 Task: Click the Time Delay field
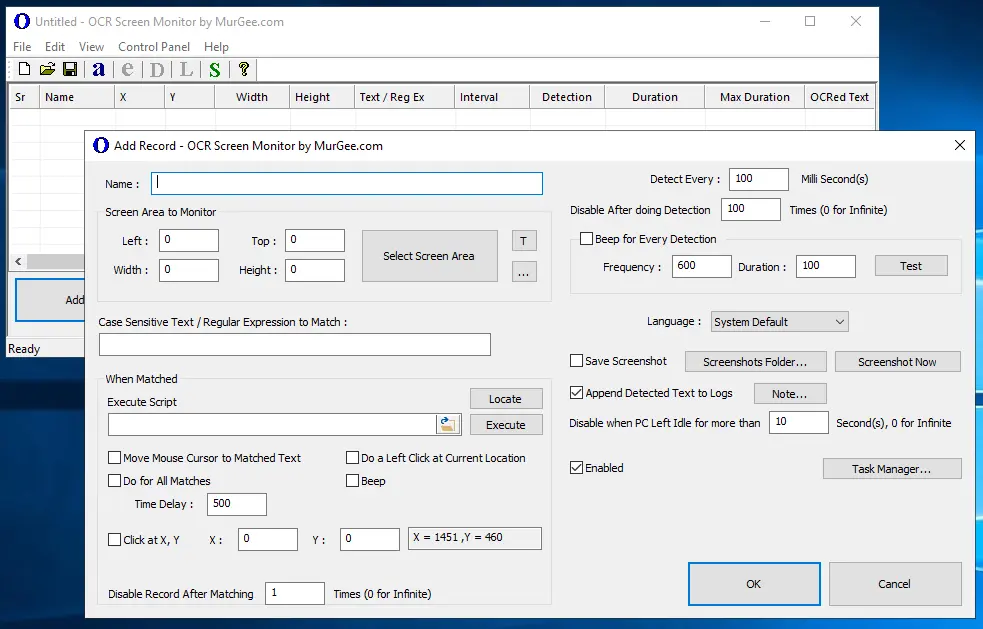[236, 504]
